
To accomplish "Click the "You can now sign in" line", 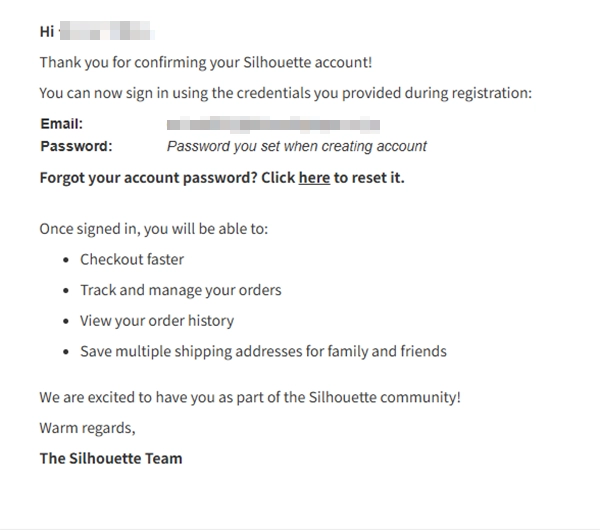I will coord(285,93).
